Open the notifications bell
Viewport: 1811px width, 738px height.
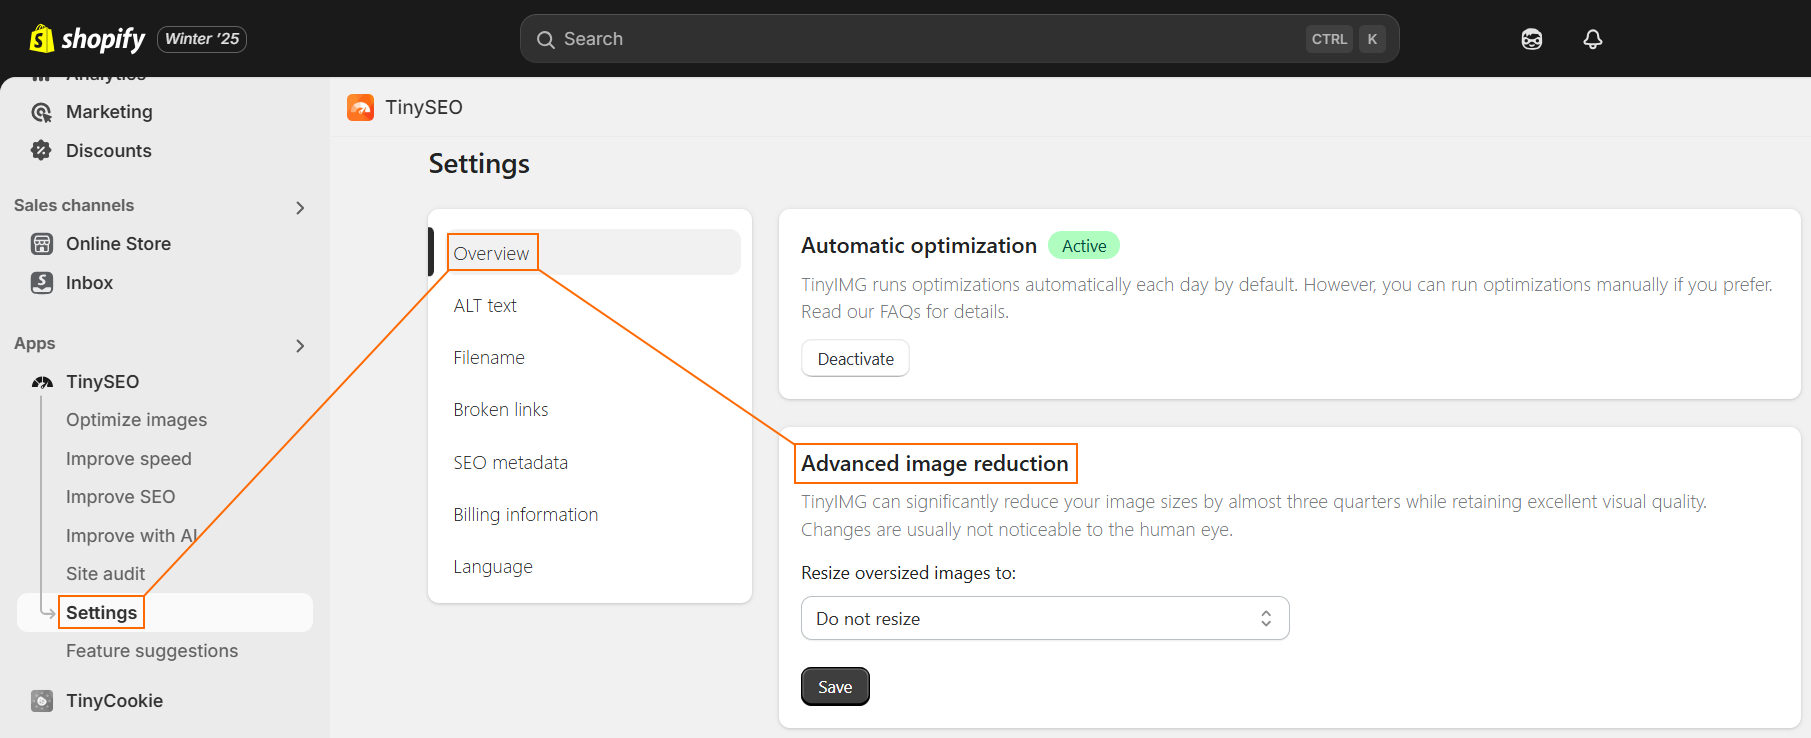click(1593, 39)
